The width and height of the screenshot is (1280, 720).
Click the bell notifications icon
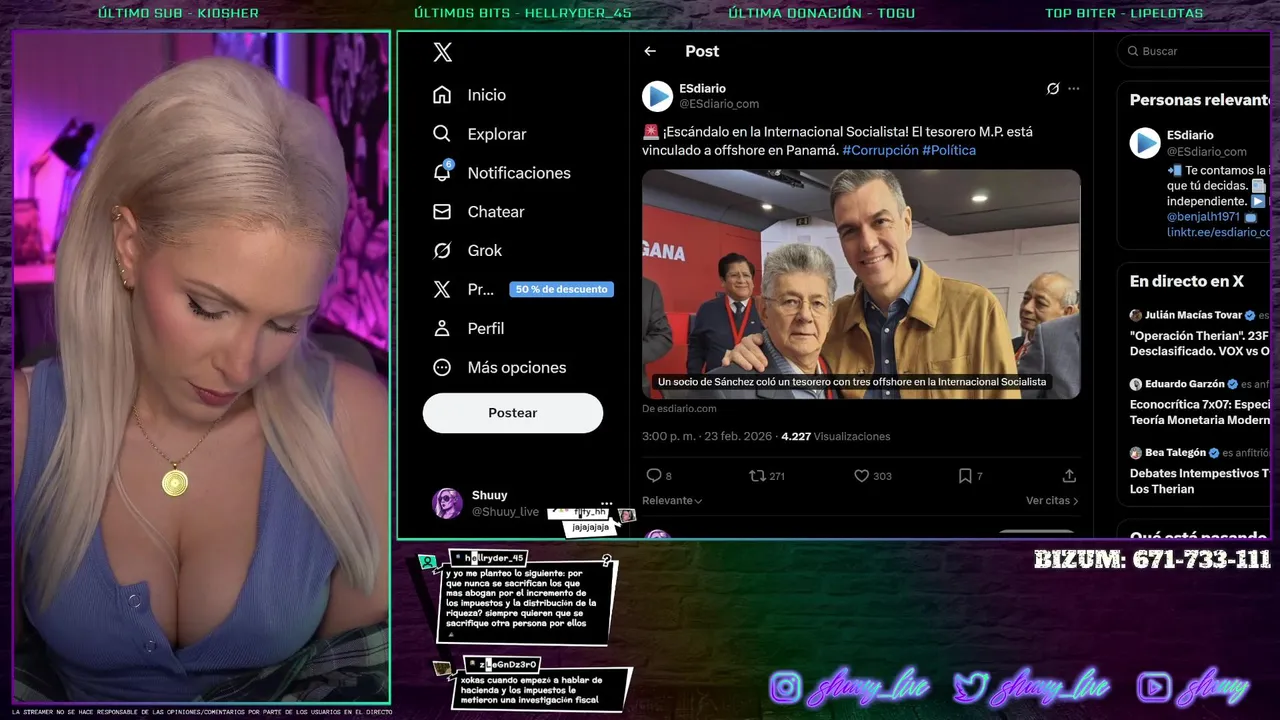pyautogui.click(x=442, y=172)
